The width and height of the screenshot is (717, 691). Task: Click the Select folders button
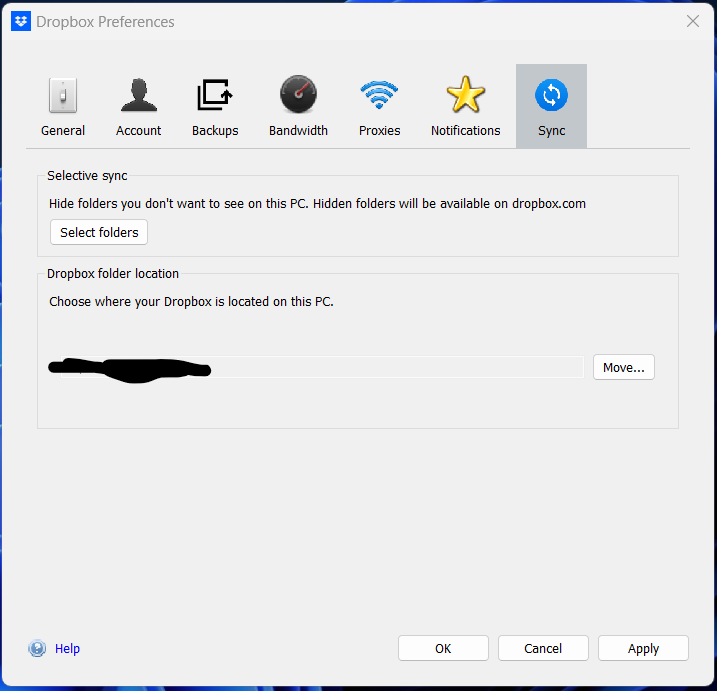[99, 232]
